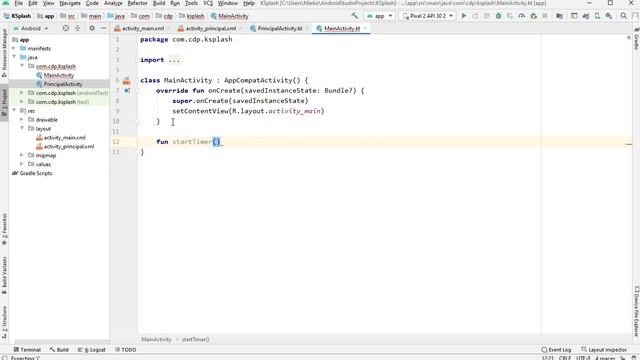Click the override gutter marker on line 7

pyautogui.click(x=127, y=91)
